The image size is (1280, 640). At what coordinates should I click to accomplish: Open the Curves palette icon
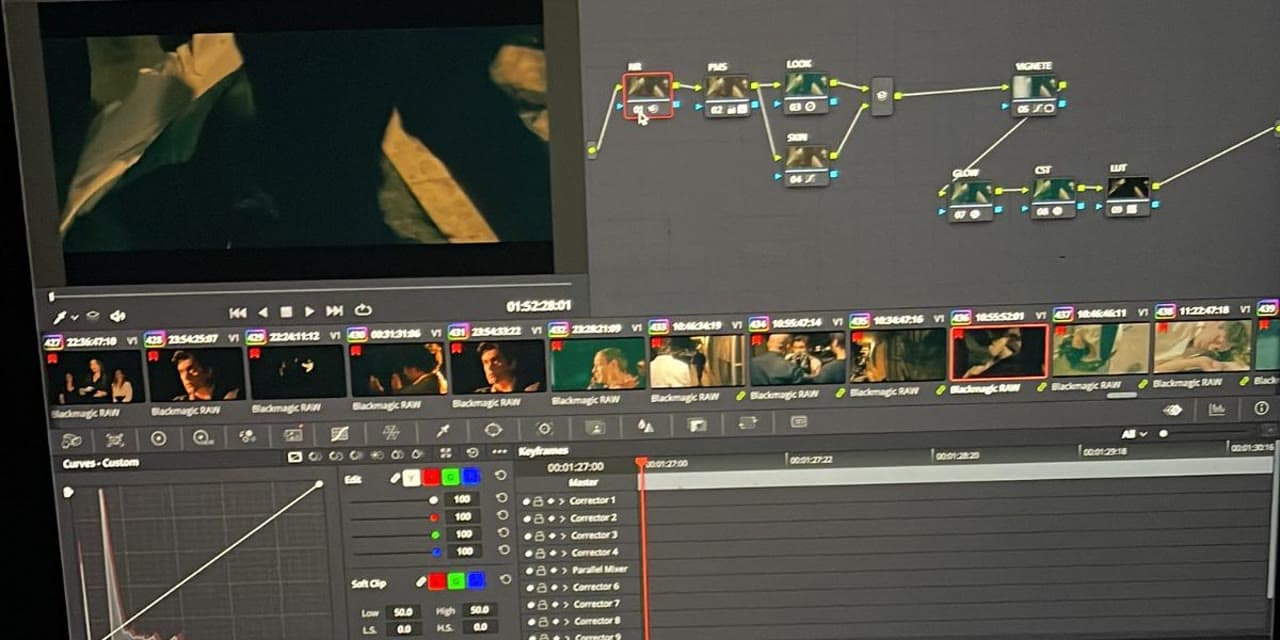coord(339,434)
